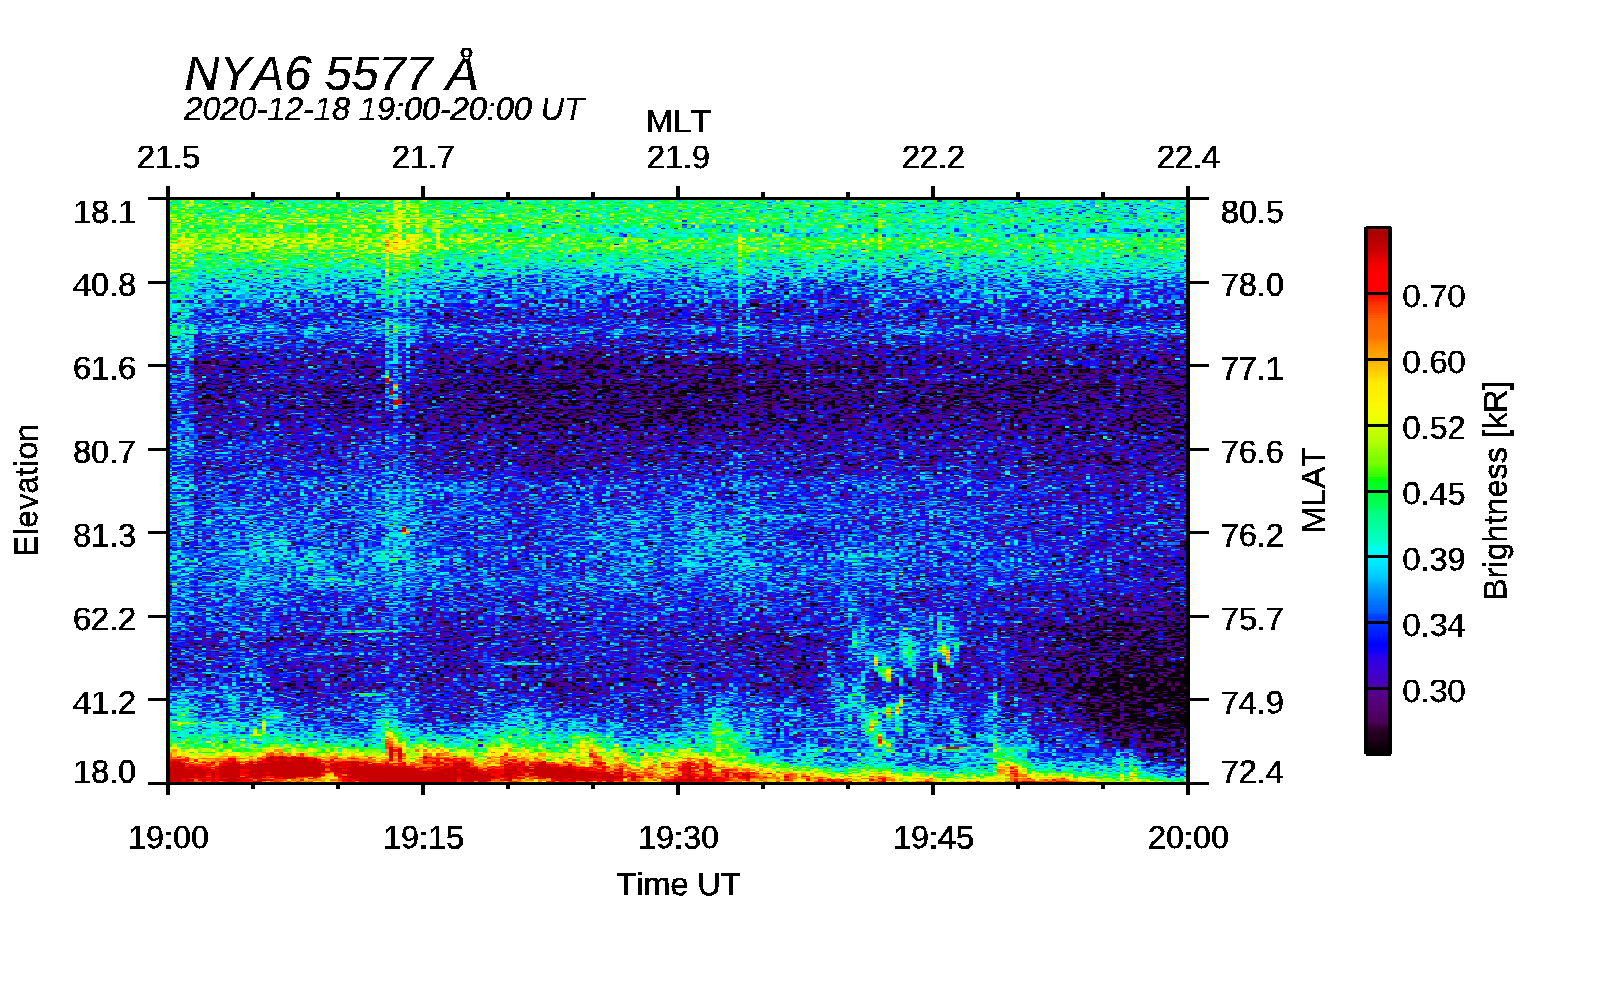Click the dark purple bottom of the colorbar

tap(1377, 722)
